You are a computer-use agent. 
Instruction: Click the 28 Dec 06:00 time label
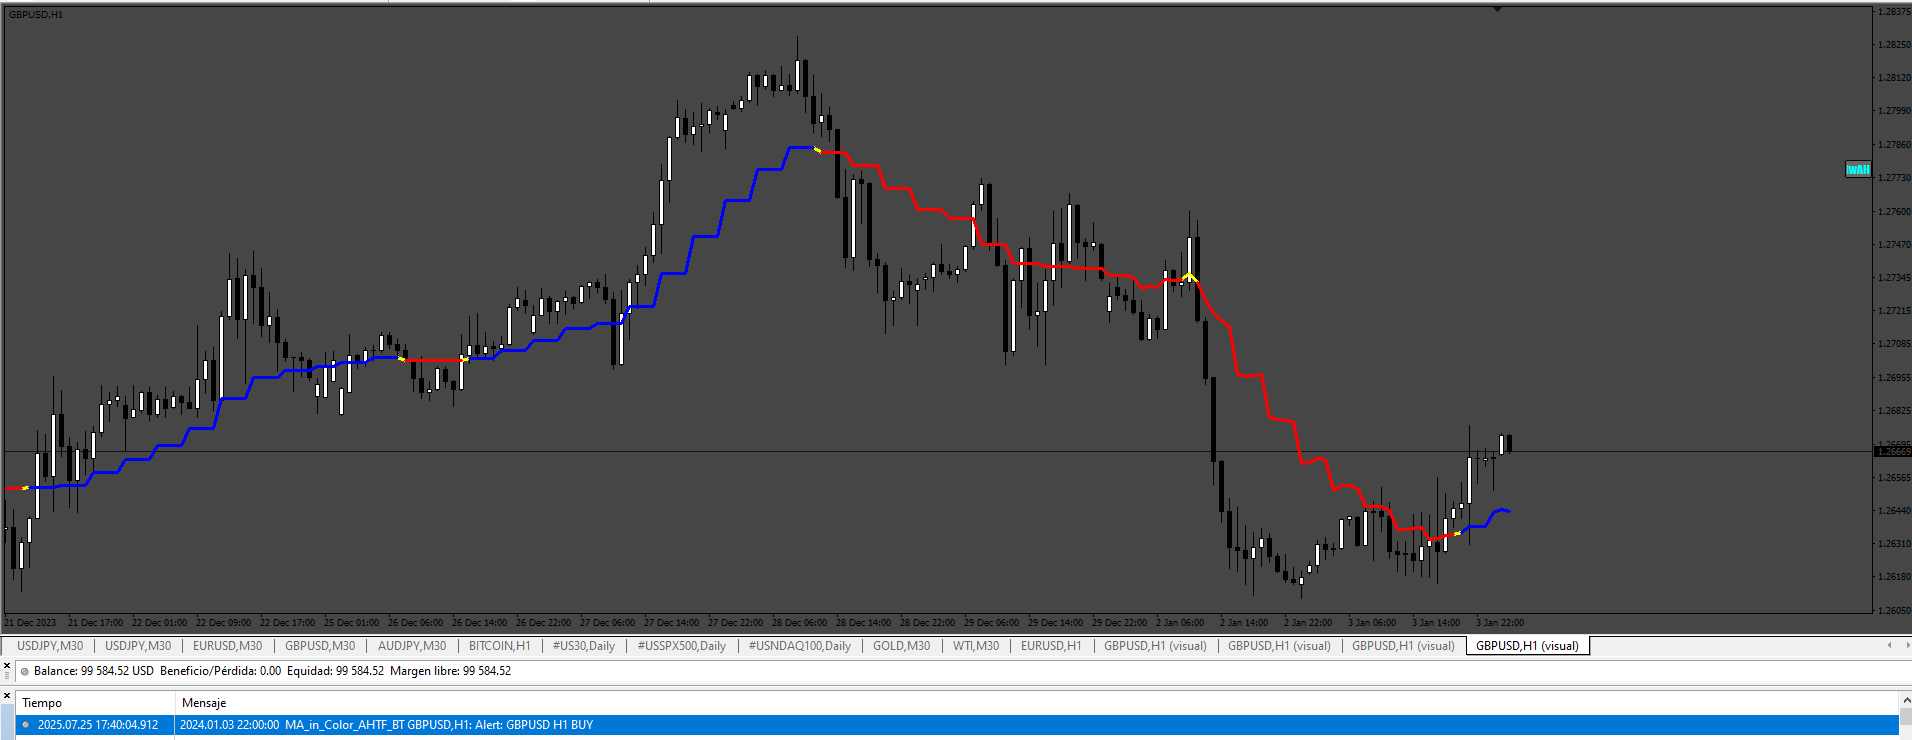799,623
